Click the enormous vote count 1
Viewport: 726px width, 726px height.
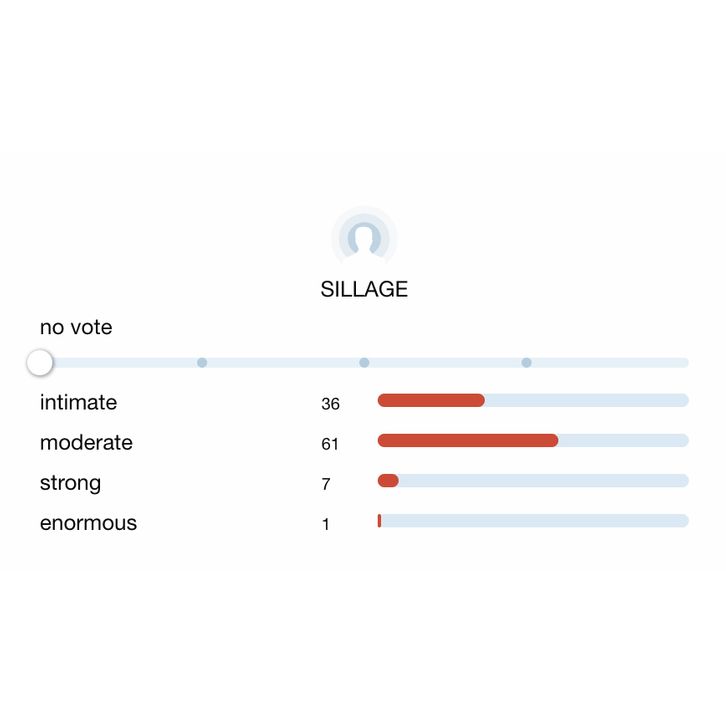tap(325, 524)
